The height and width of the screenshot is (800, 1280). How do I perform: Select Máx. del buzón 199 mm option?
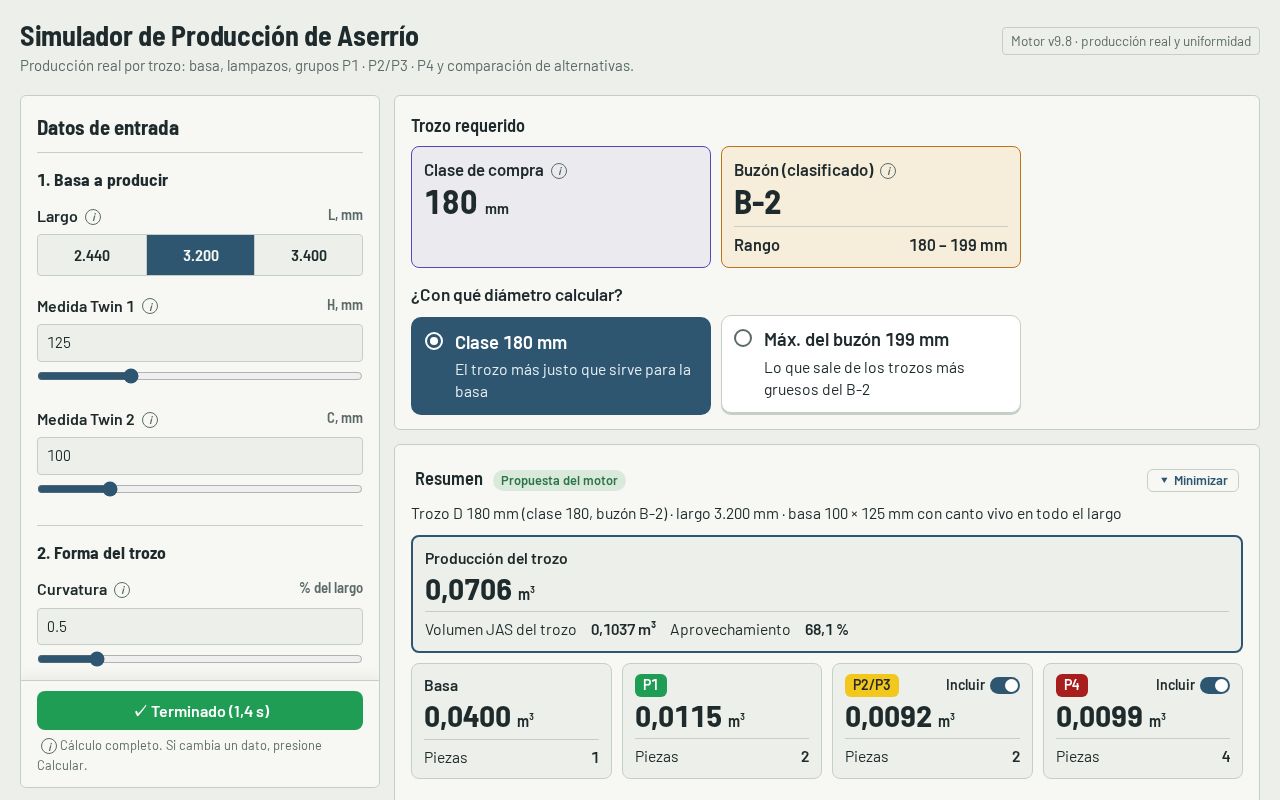pyautogui.click(x=871, y=364)
